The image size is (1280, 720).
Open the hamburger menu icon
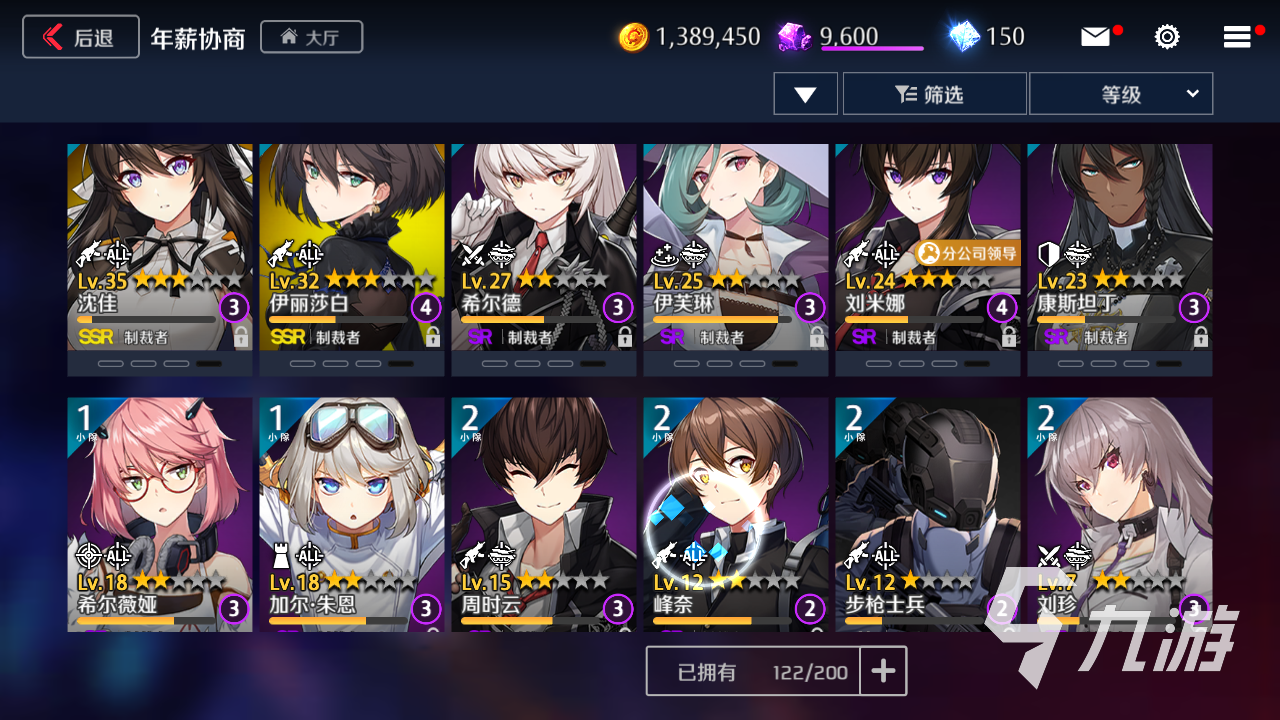[x=1237, y=37]
